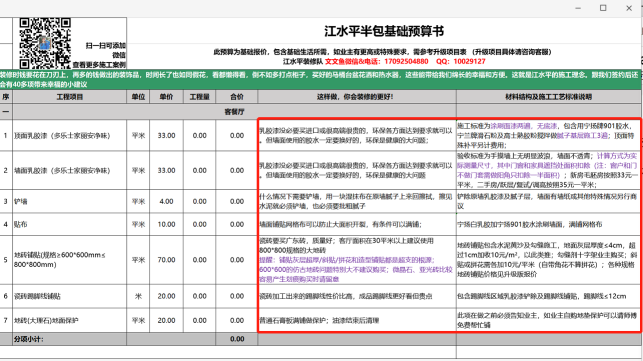Click the 扫一扫可添加微信 label beside QR code

click(x=106, y=50)
